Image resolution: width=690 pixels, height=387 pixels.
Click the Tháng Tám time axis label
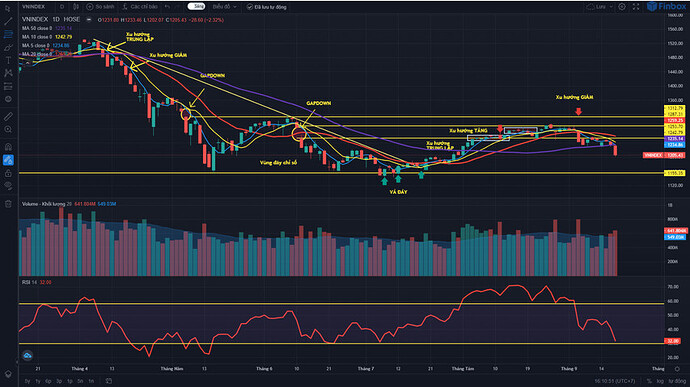coord(462,369)
